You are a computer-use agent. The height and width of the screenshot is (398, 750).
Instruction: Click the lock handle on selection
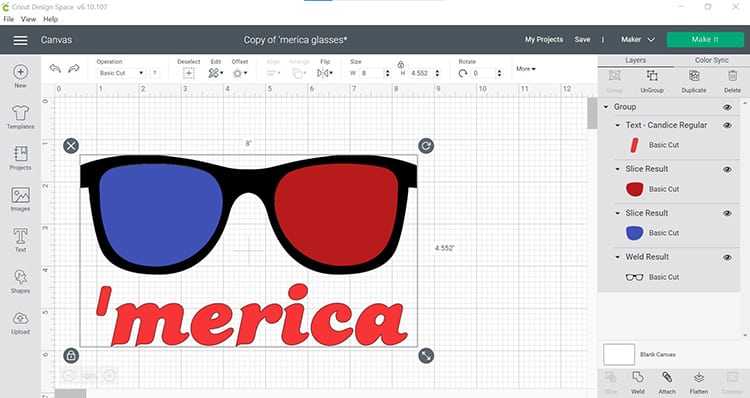[71, 355]
